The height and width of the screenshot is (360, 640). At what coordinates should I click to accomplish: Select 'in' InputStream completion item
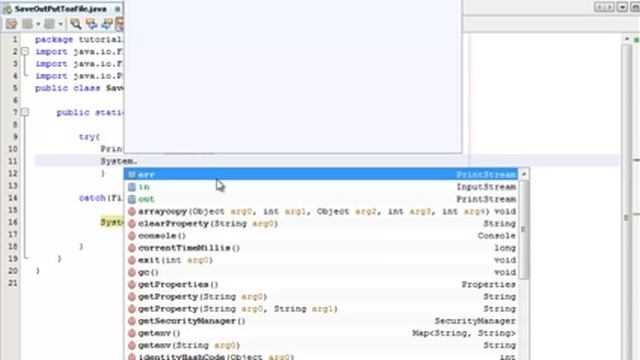point(321,187)
